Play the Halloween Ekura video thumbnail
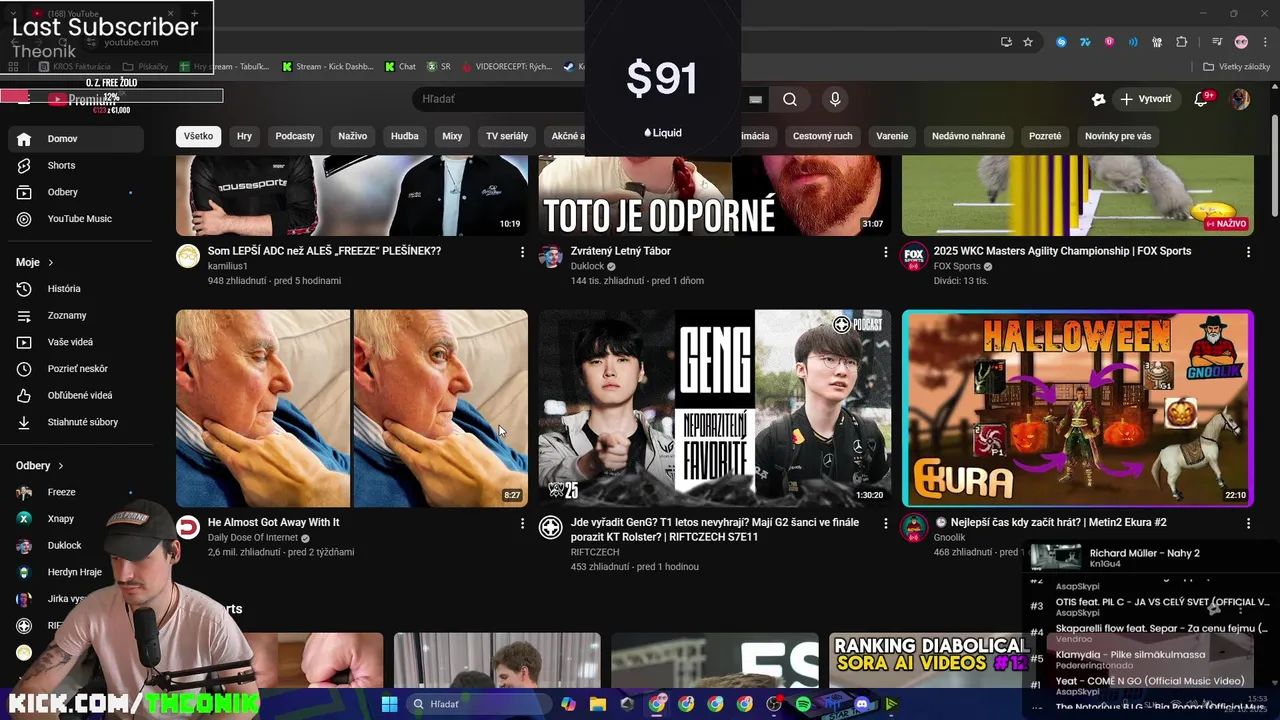This screenshot has height=720, width=1280. click(x=1078, y=408)
